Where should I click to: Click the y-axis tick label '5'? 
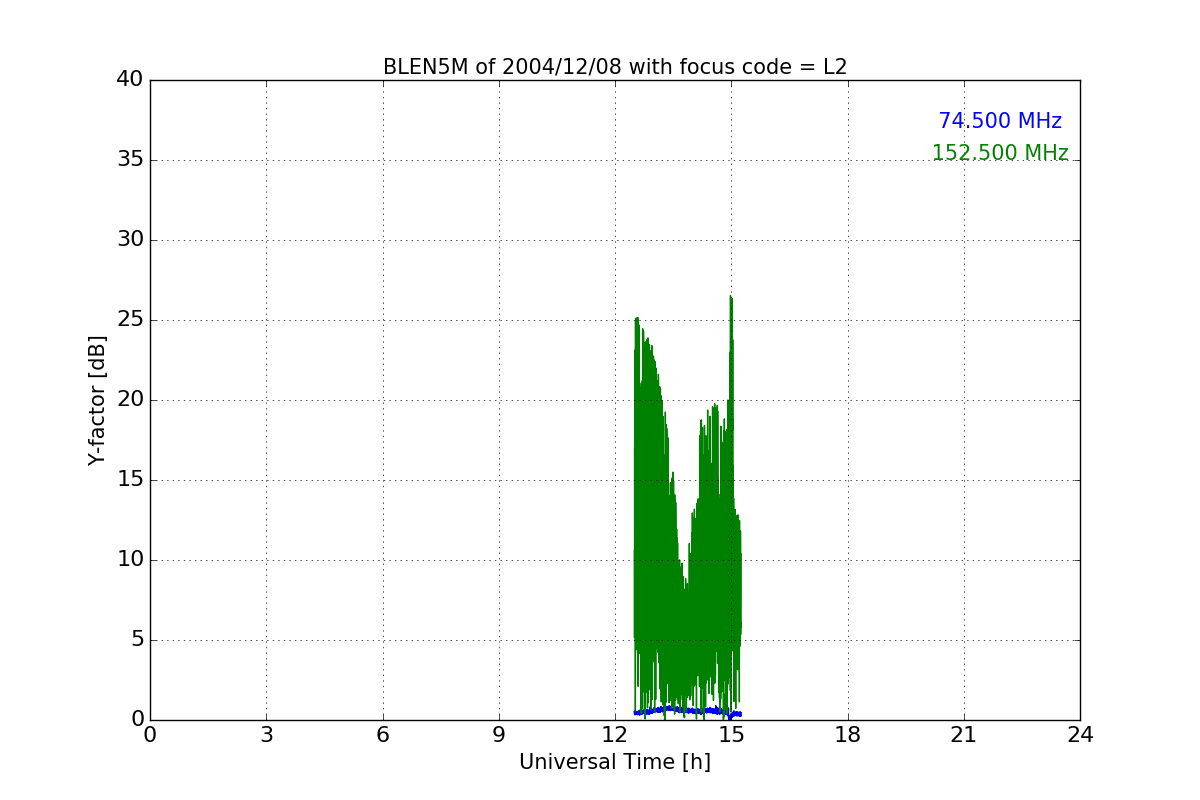click(137, 639)
